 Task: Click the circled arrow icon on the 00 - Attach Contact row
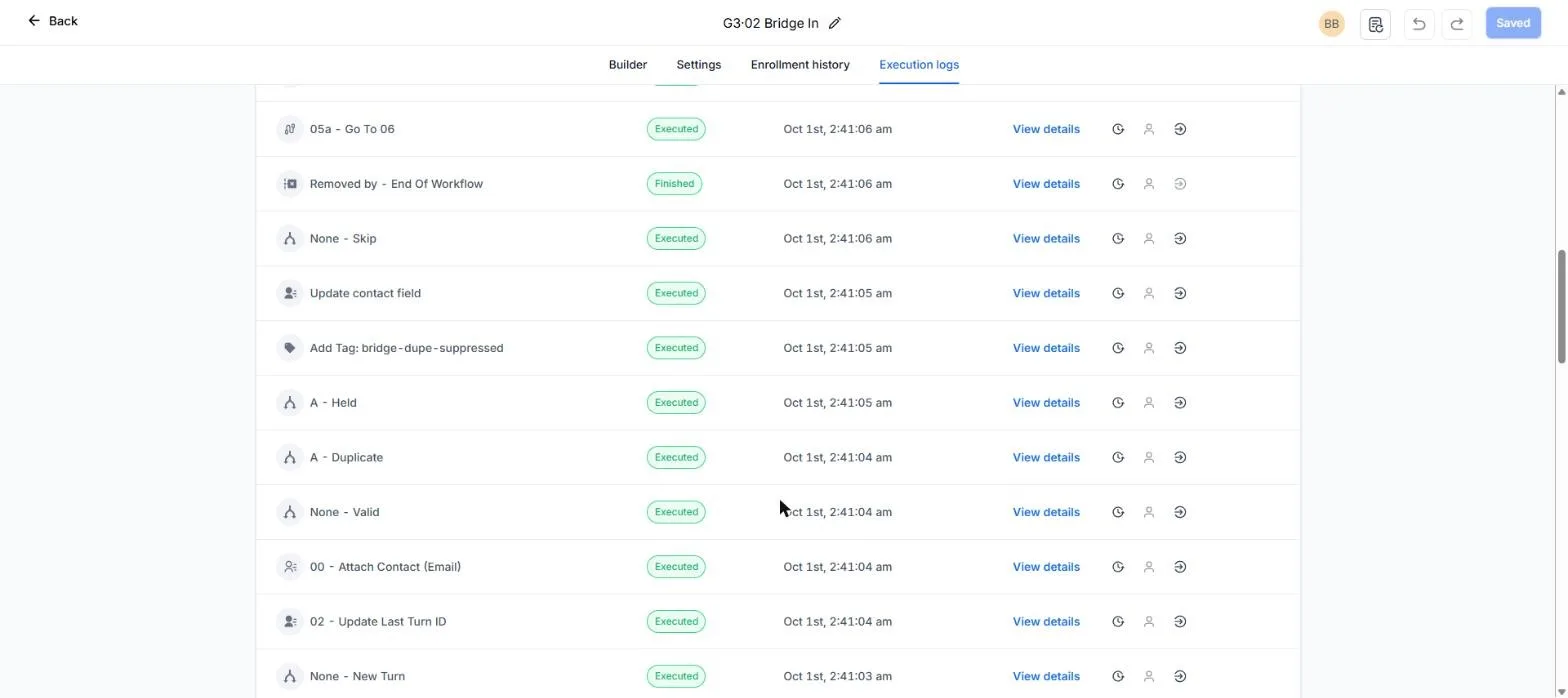(1180, 567)
